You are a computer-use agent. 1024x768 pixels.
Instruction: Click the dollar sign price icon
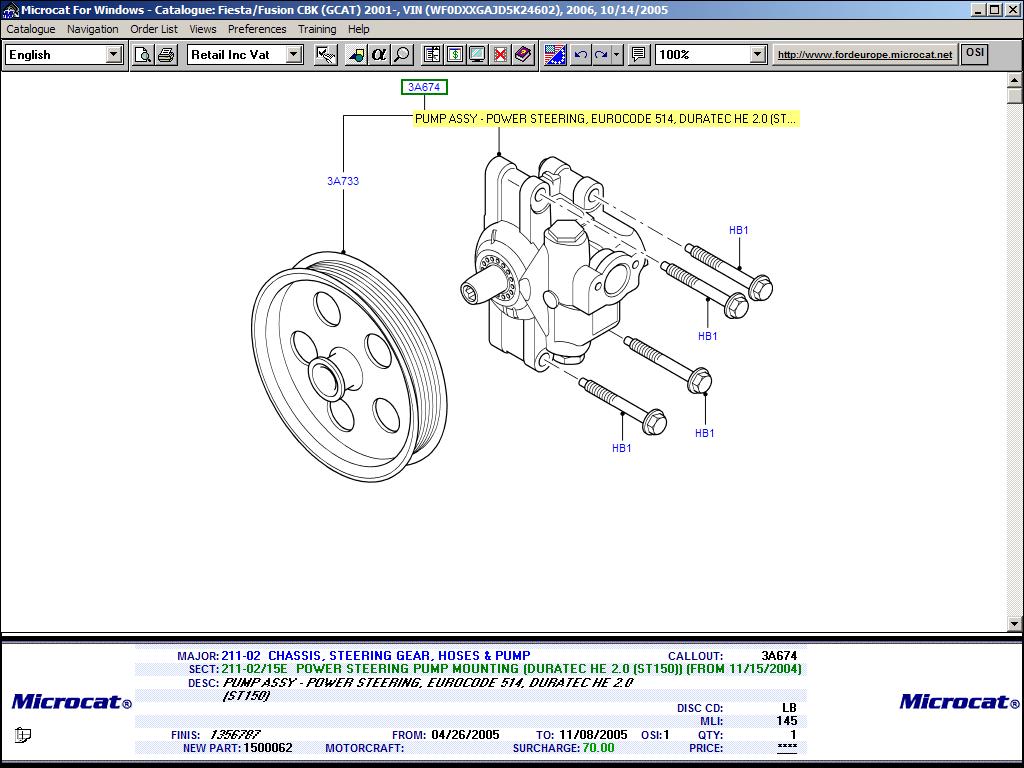pyautogui.click(x=455, y=55)
